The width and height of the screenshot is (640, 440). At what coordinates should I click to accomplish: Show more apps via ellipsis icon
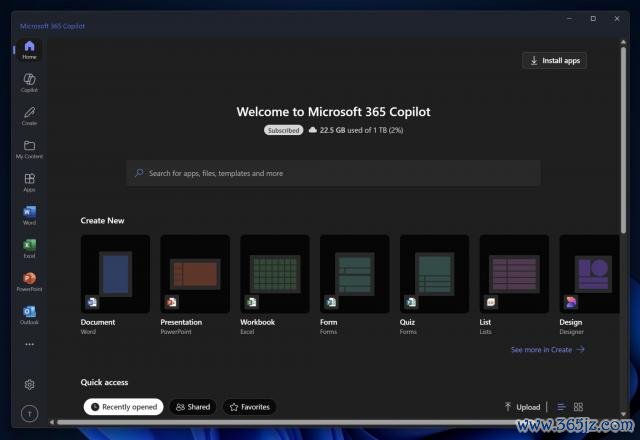point(29,344)
